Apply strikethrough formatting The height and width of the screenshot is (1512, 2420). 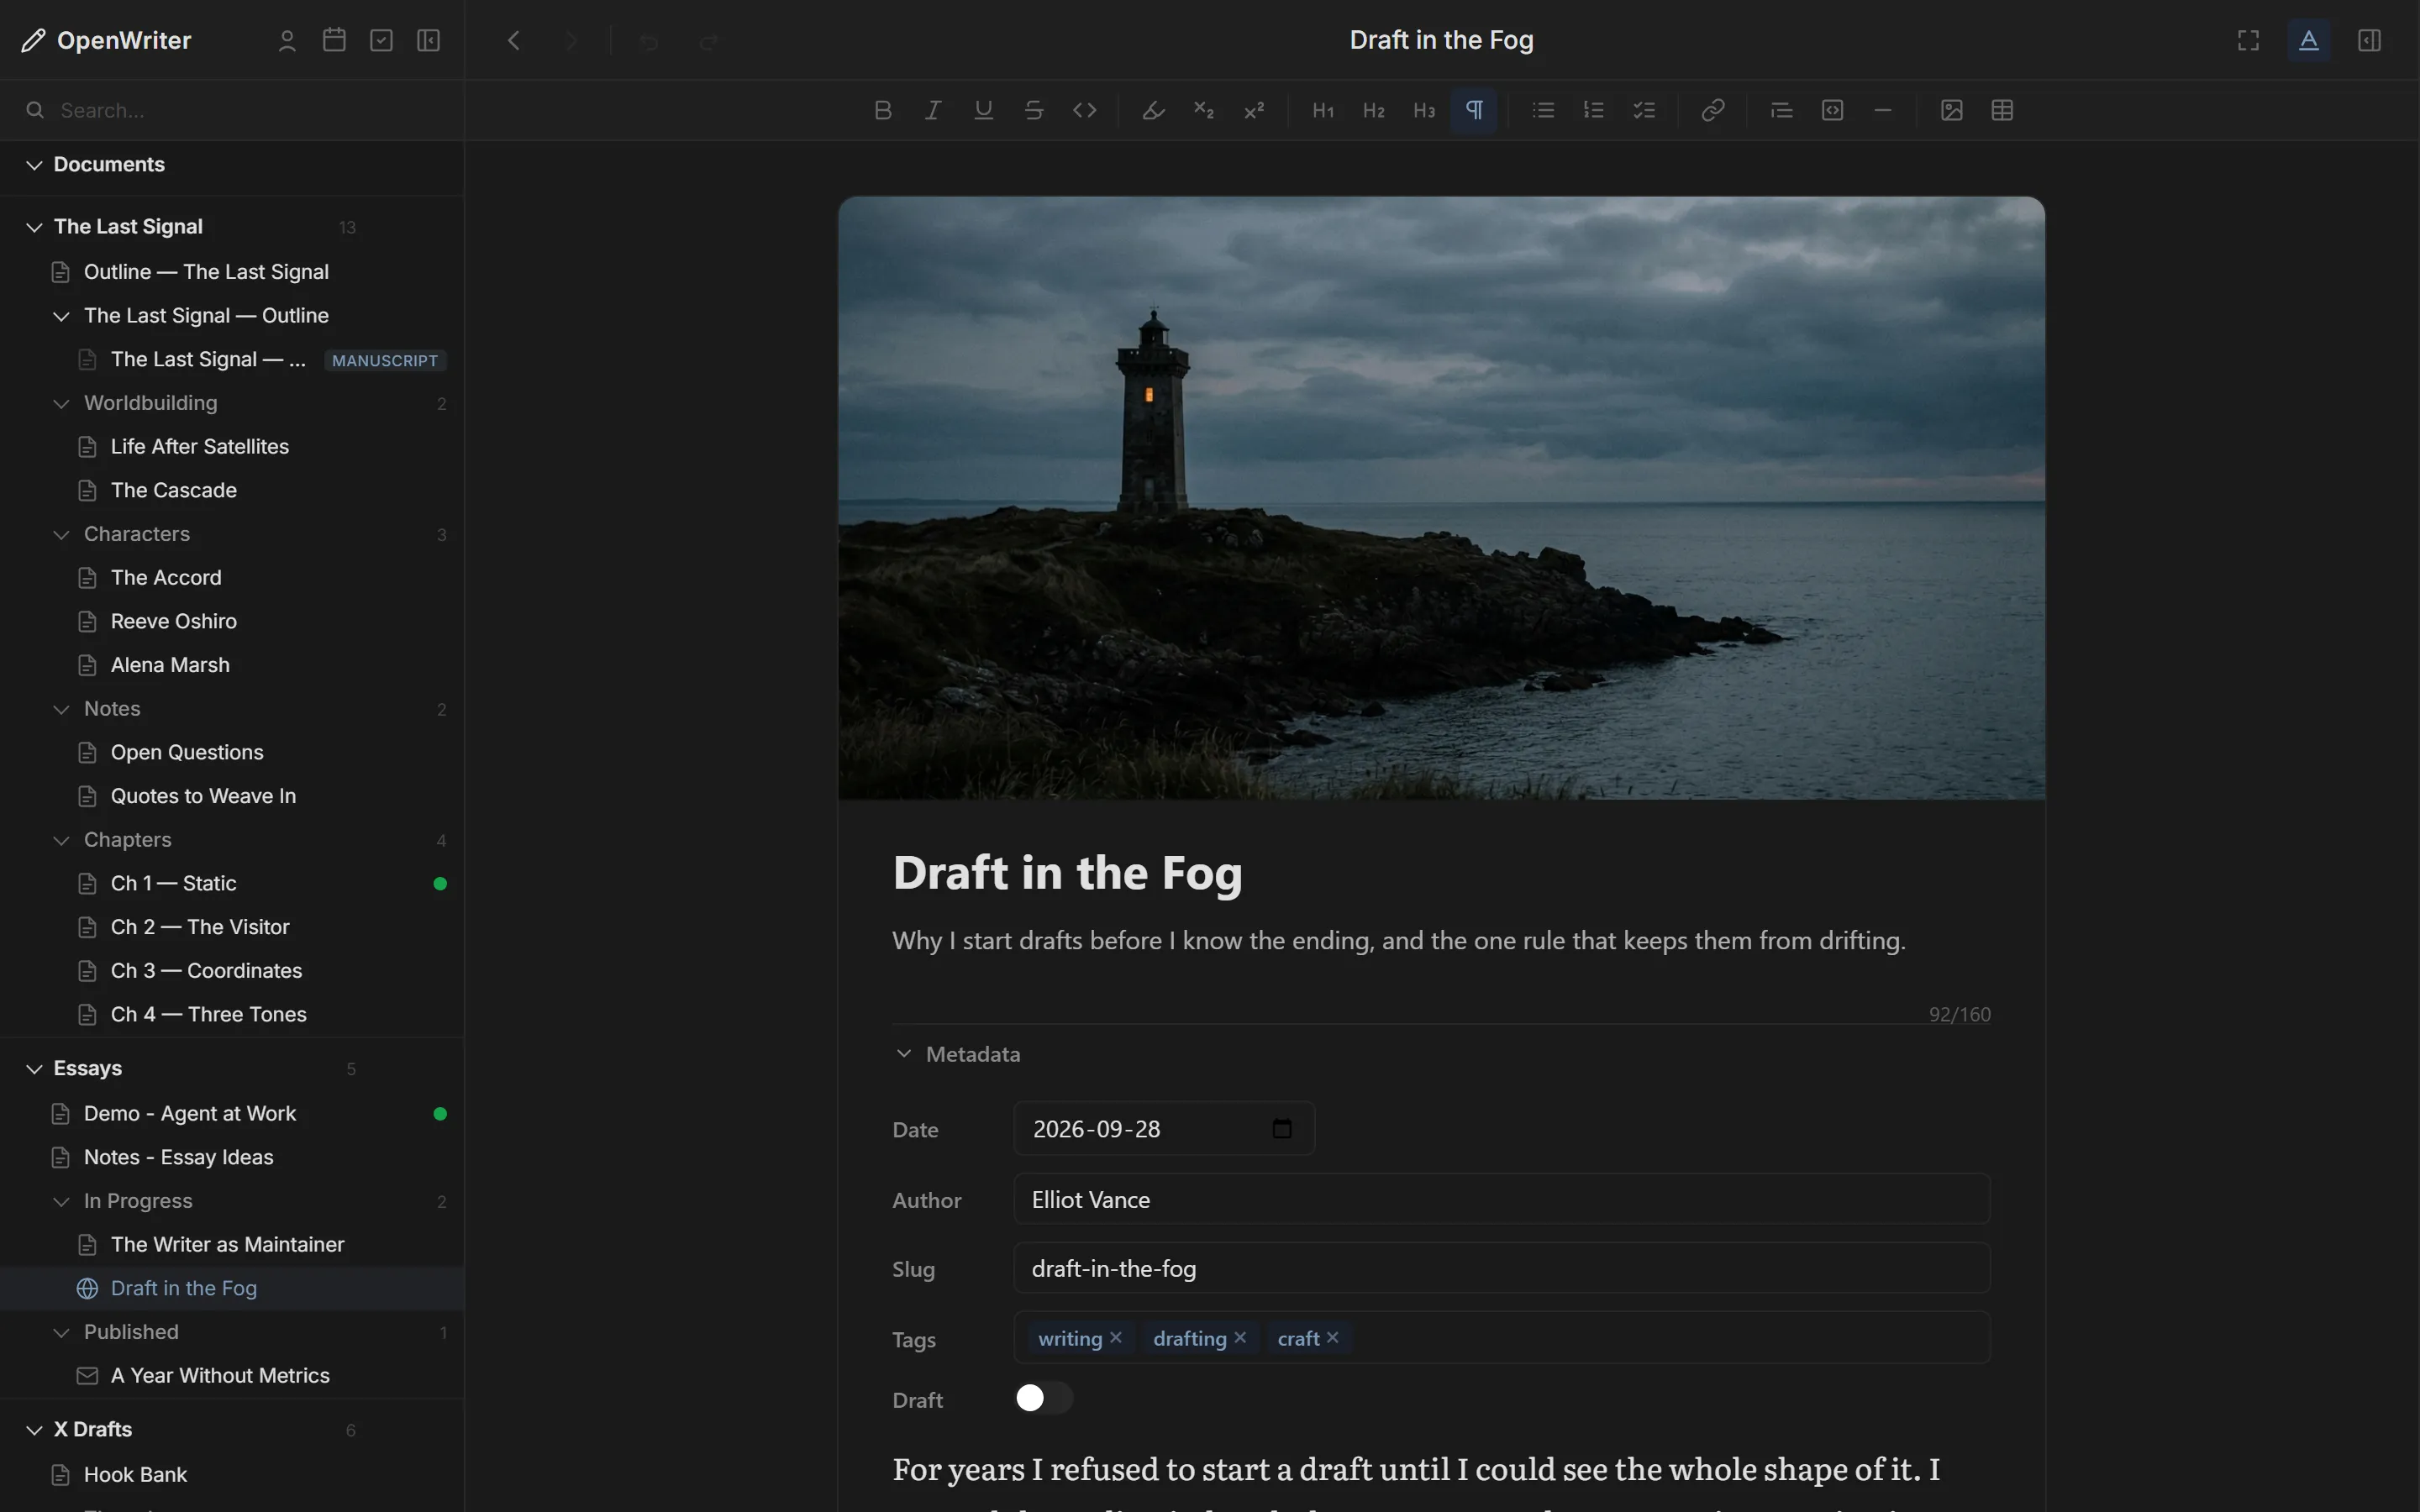point(1034,110)
